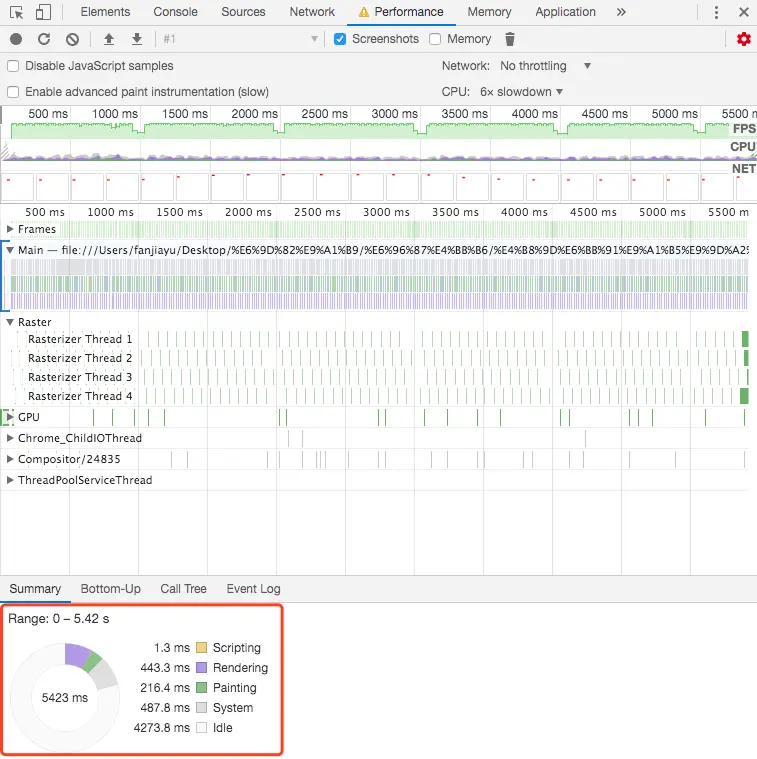This screenshot has width=757, height=759.
Task: Collapse the Raster track
Action: pyautogui.click(x=10, y=322)
